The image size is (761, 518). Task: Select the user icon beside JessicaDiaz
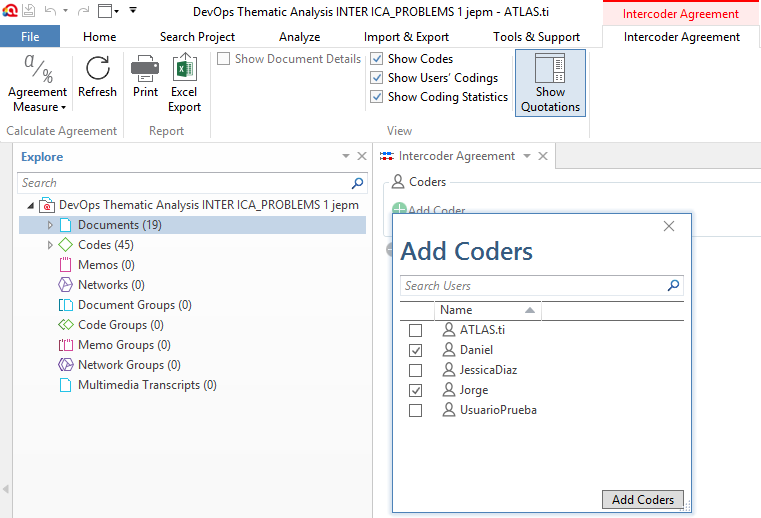(449, 370)
